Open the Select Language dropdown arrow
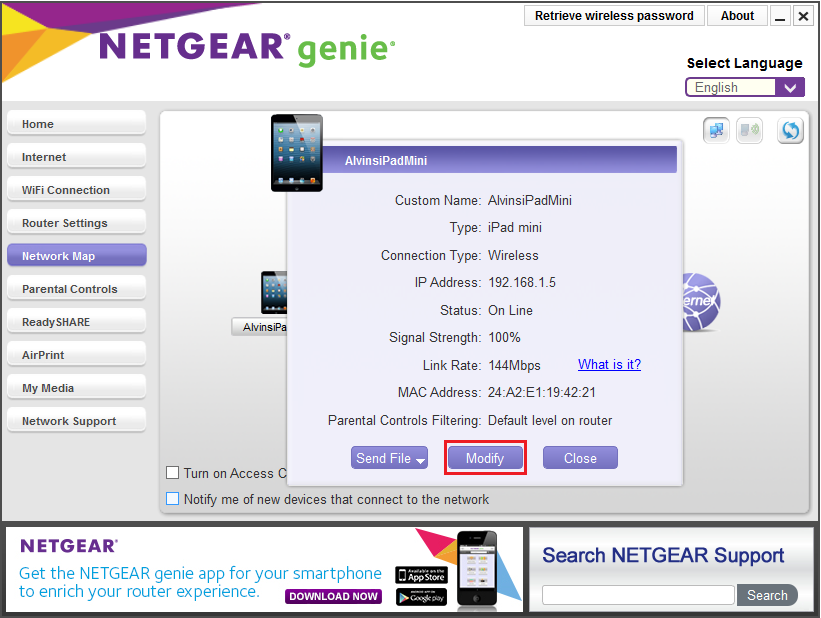Image resolution: width=821 pixels, height=618 pixels. point(790,87)
